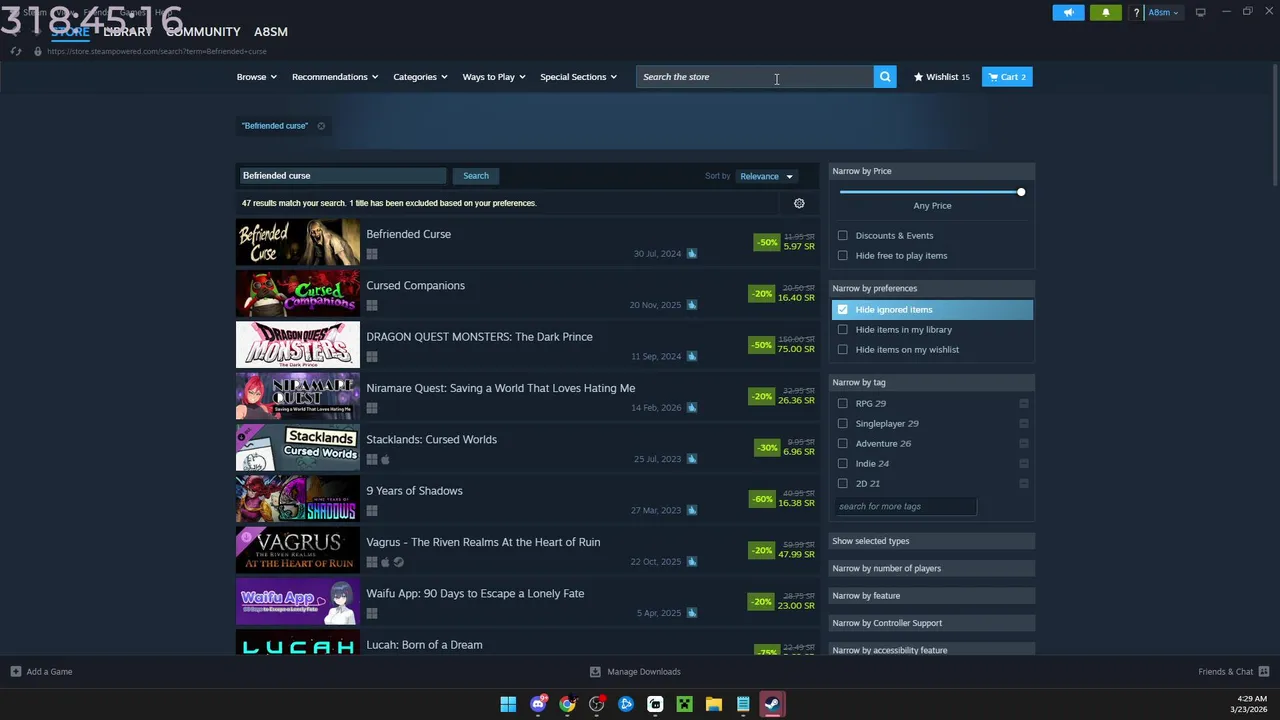Click the question mark help icon
The height and width of the screenshot is (720, 1280).
tap(1136, 13)
